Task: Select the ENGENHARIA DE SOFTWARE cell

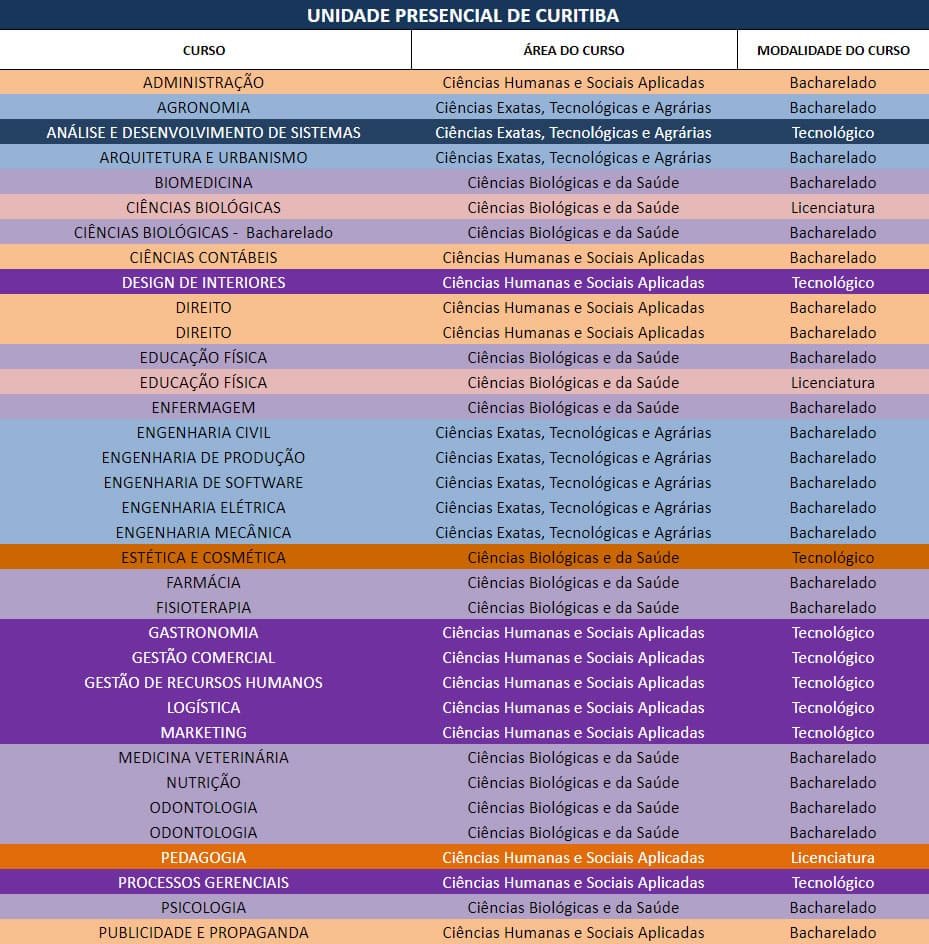Action: (x=204, y=483)
